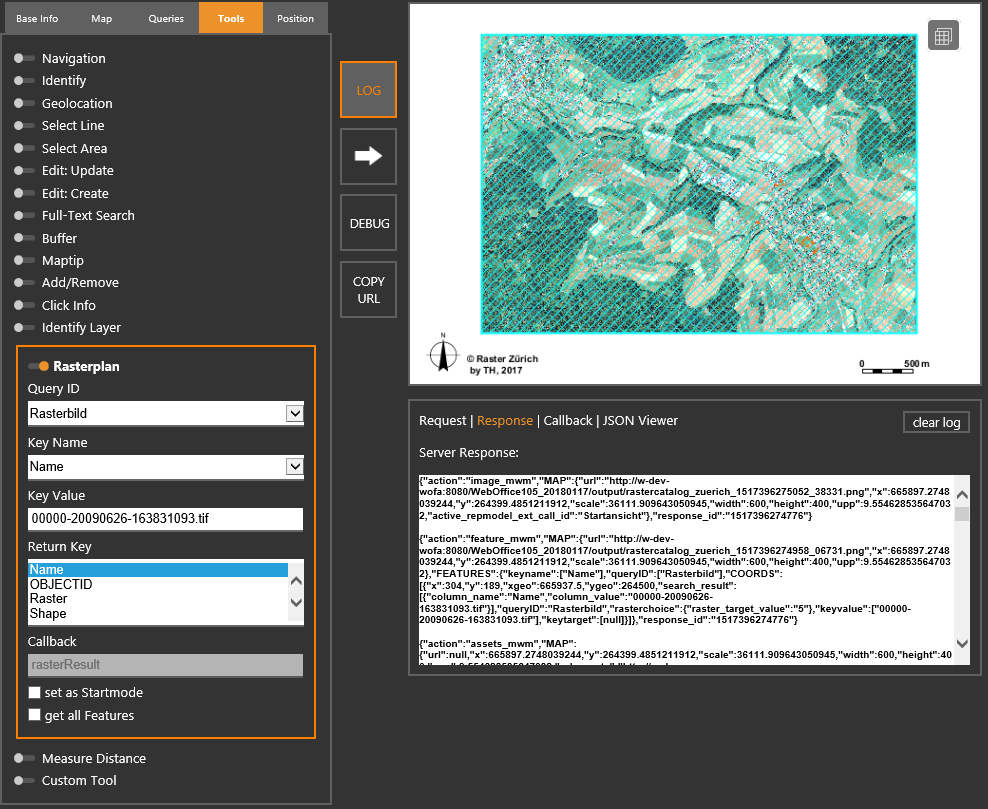Click the white forward arrow icon button
The width and height of the screenshot is (988, 809).
click(x=368, y=155)
